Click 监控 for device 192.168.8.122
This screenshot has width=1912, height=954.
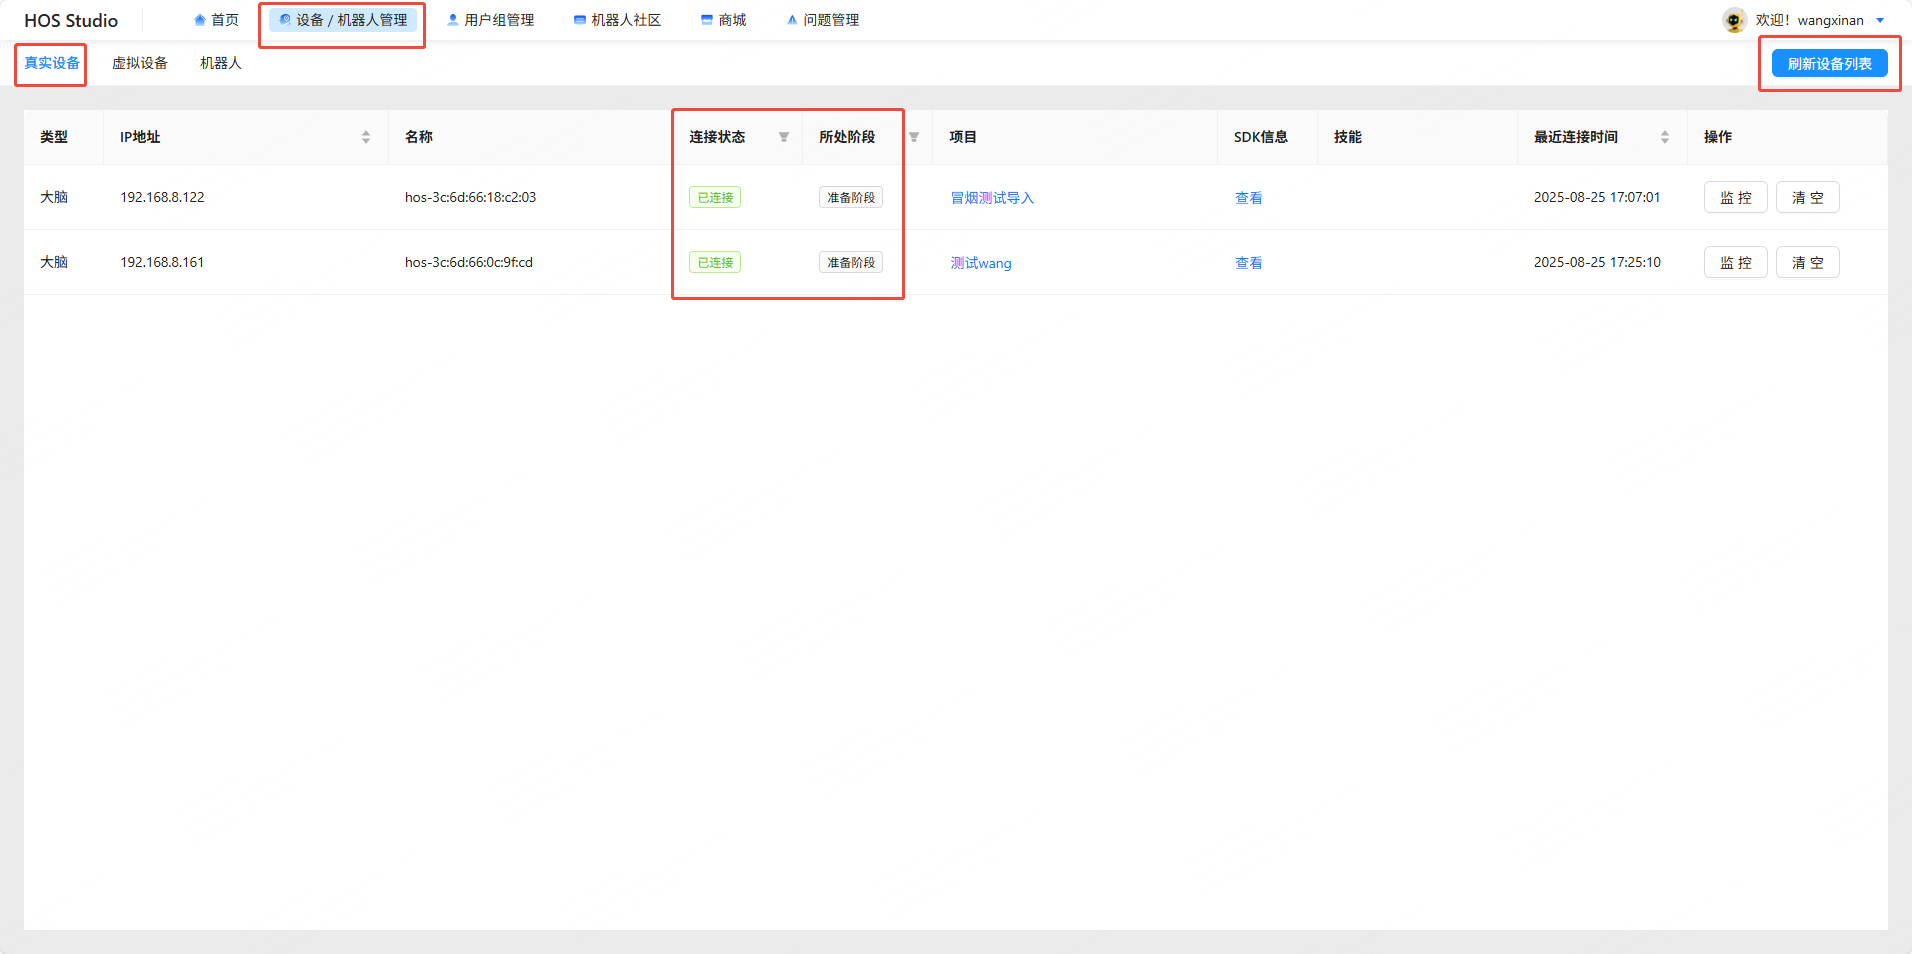pyautogui.click(x=1735, y=197)
